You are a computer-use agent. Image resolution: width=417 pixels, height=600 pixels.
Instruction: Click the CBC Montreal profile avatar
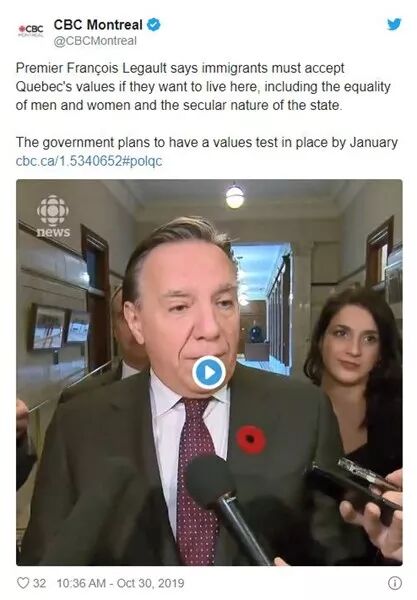(x=31, y=30)
